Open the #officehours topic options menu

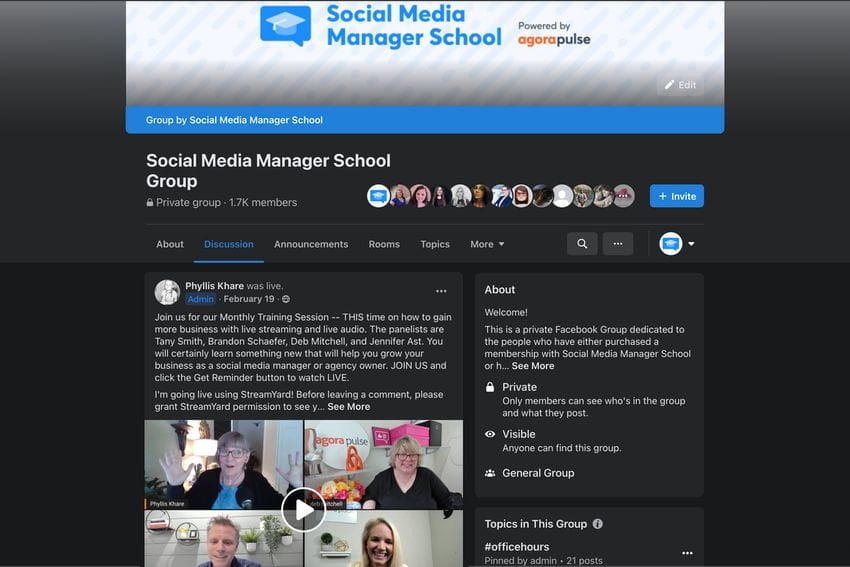click(687, 553)
